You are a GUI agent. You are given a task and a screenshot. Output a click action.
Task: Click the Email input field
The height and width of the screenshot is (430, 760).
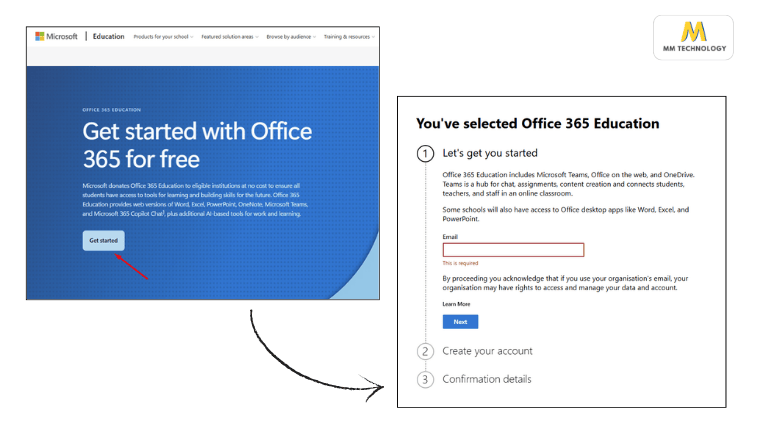pyautogui.click(x=513, y=250)
